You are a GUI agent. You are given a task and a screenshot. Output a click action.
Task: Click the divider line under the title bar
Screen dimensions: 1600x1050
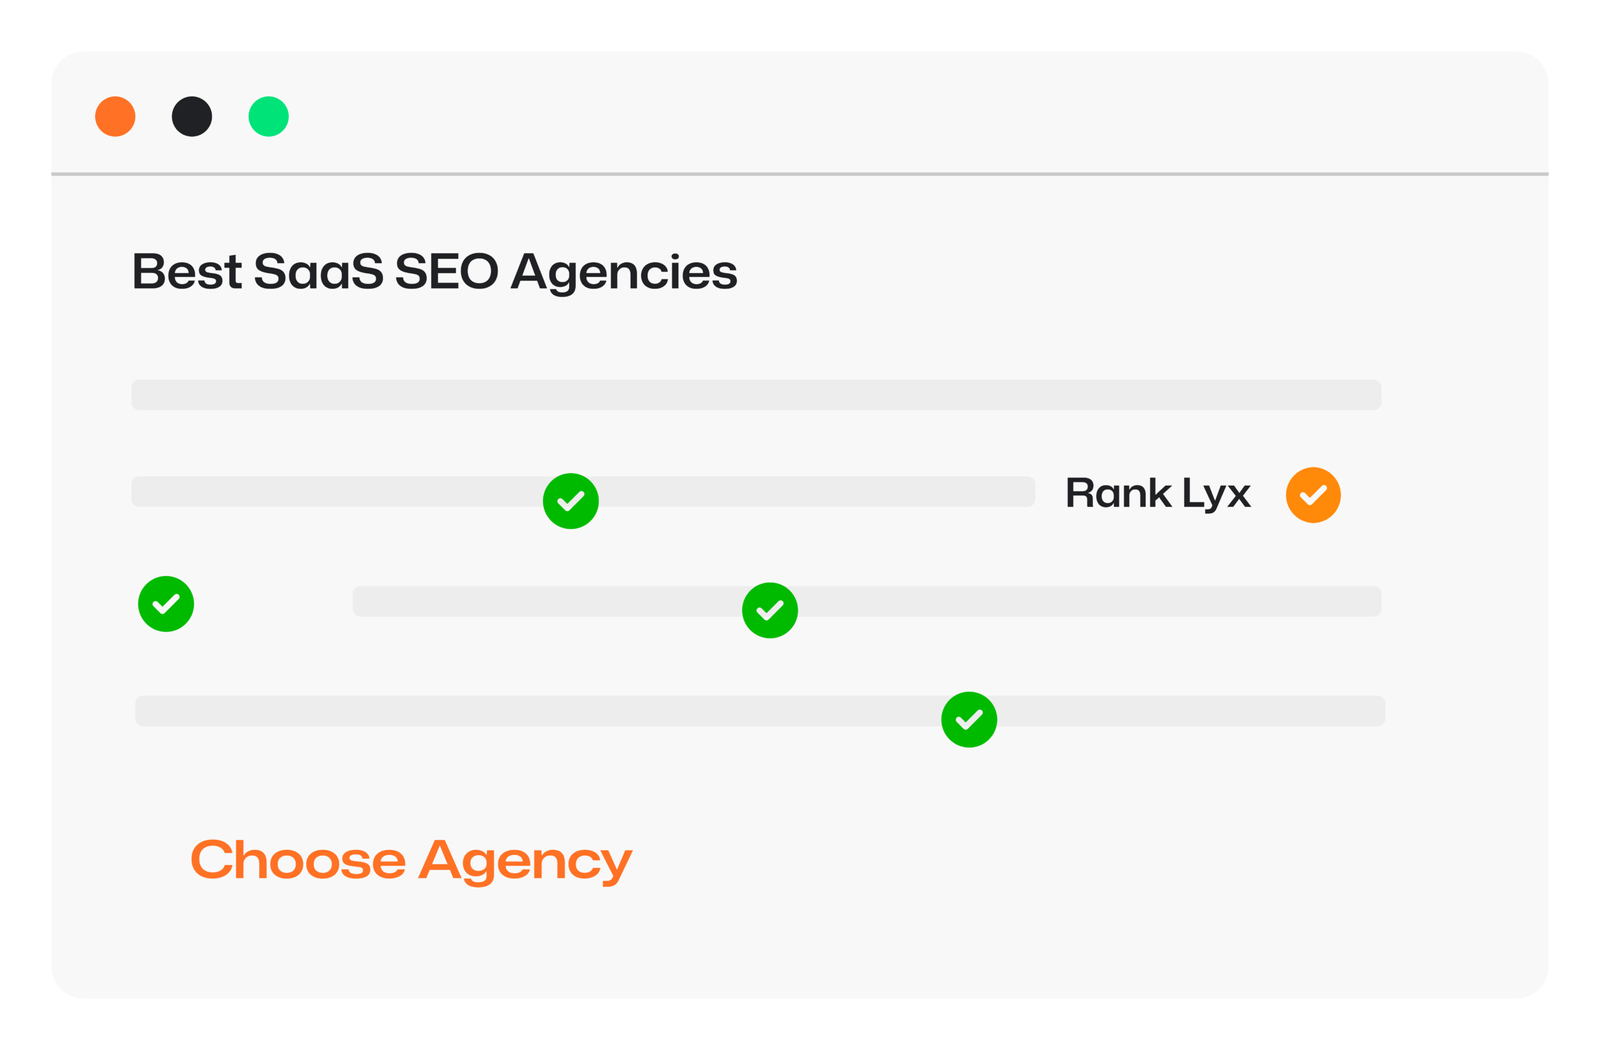point(800,174)
